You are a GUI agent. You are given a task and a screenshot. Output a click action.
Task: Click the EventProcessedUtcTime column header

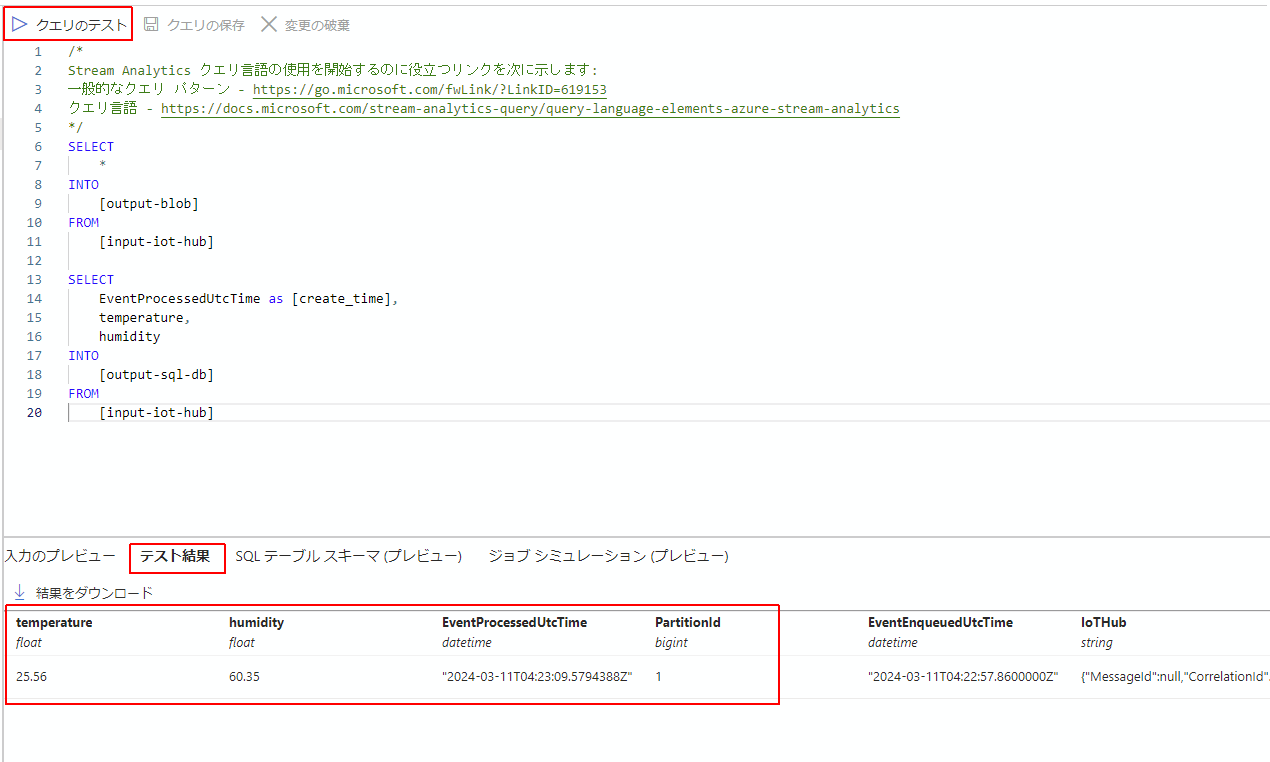coord(514,622)
